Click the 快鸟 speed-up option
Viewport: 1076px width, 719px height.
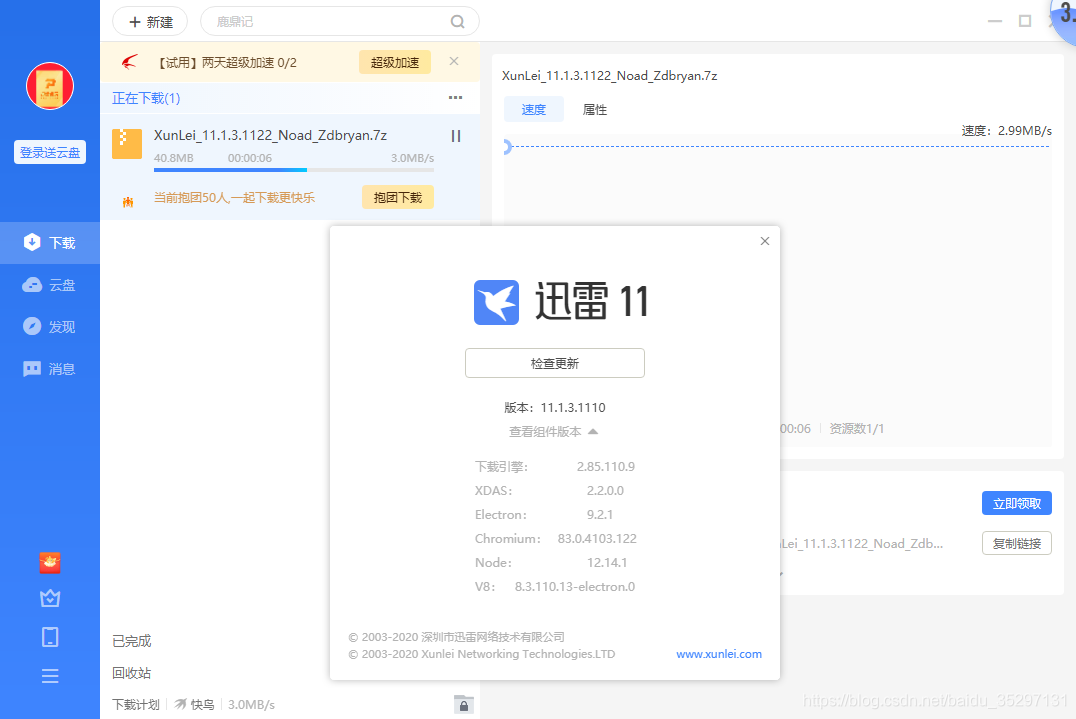pos(194,705)
